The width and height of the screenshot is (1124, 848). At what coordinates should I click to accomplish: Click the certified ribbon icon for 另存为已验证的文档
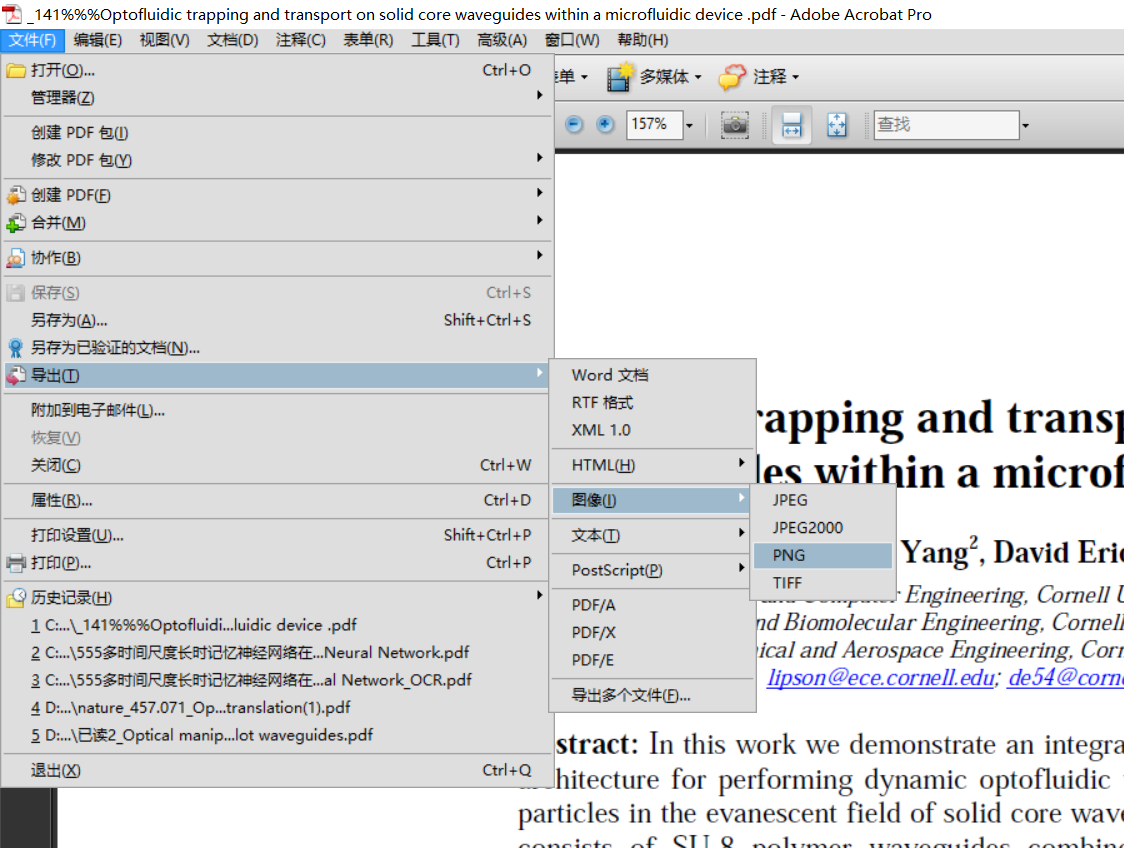[16, 348]
